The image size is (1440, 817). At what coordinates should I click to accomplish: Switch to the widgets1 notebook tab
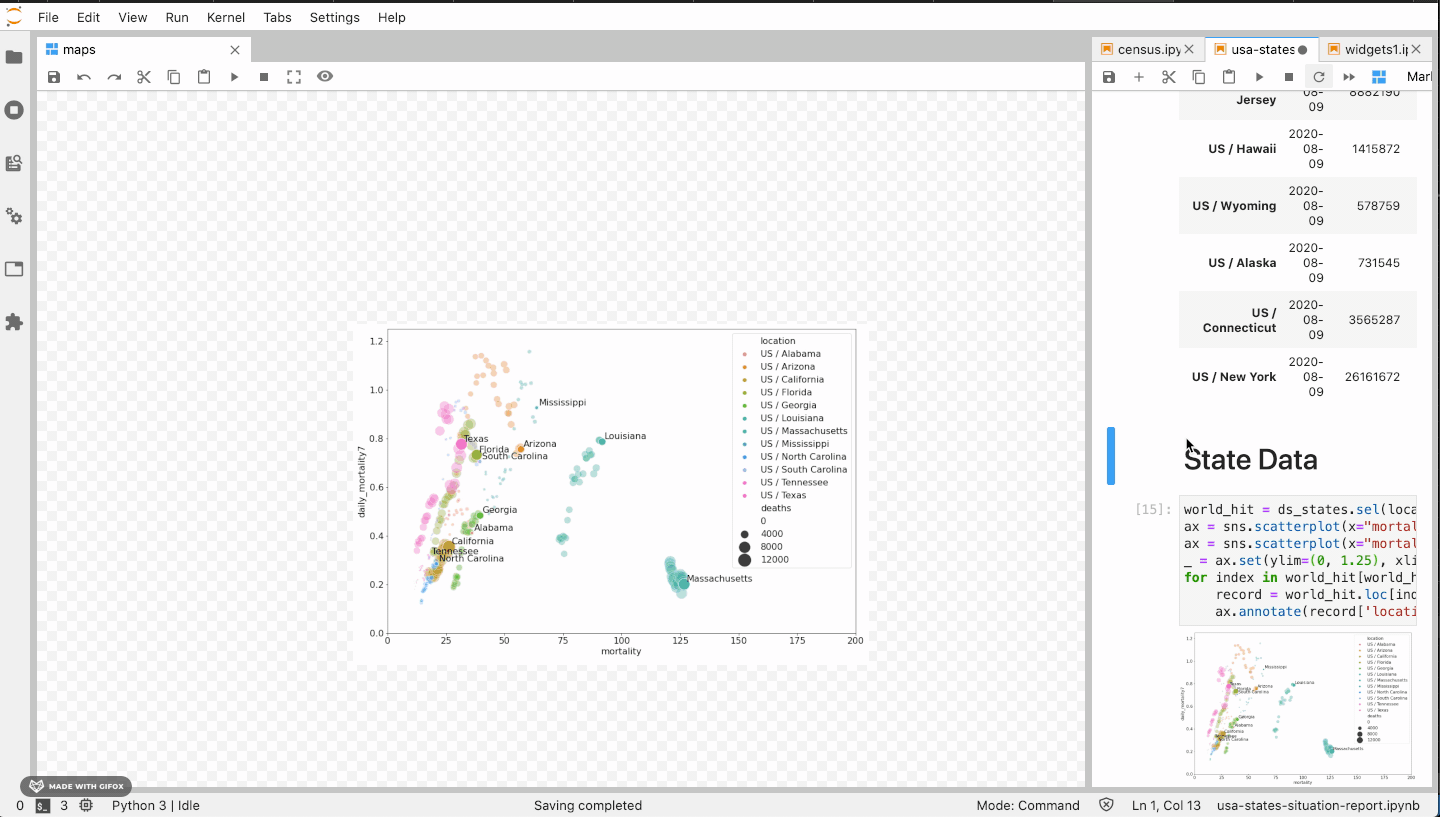1375,49
